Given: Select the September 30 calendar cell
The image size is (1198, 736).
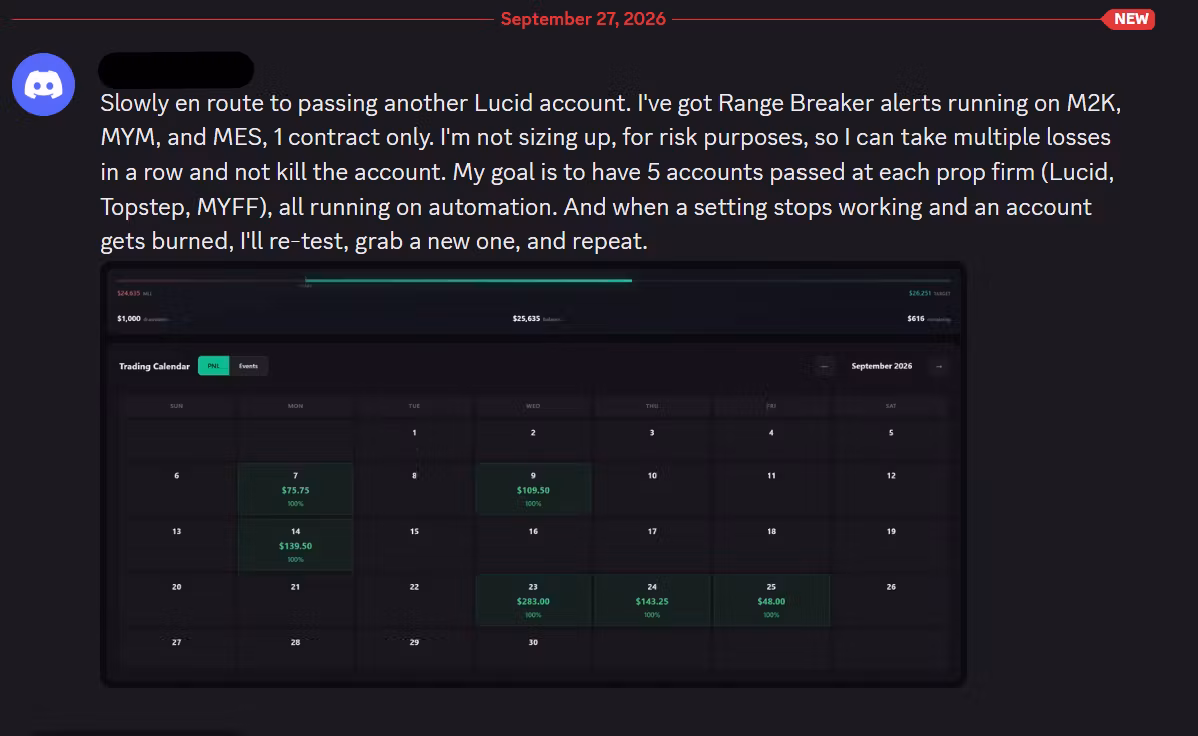Looking at the screenshot, I should [x=533, y=650].
